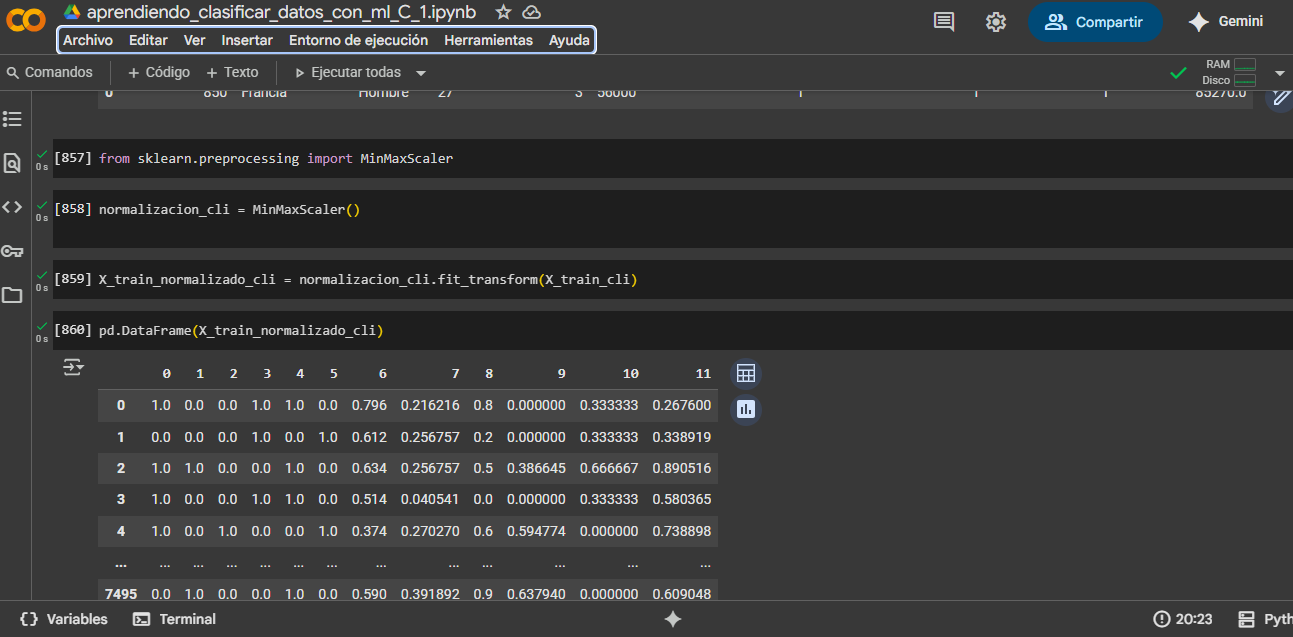The image size is (1293, 637).
Task: Open code snippets sidebar icon
Action: (12, 207)
